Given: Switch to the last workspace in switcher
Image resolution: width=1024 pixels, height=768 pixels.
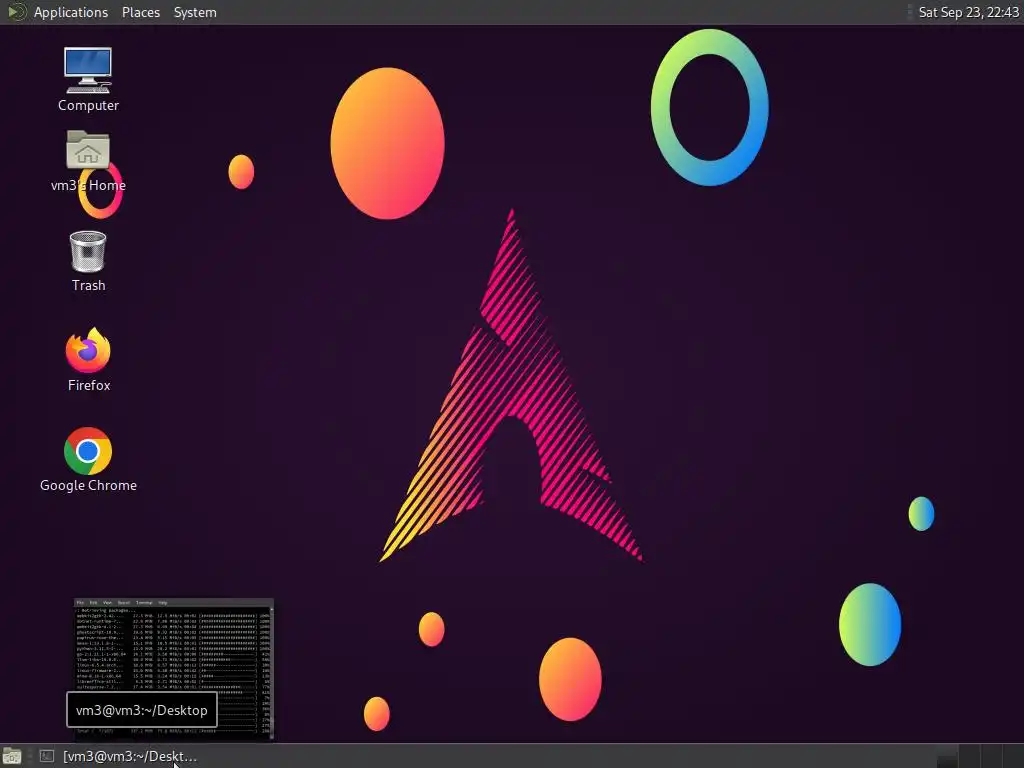Looking at the screenshot, I should [x=1013, y=756].
